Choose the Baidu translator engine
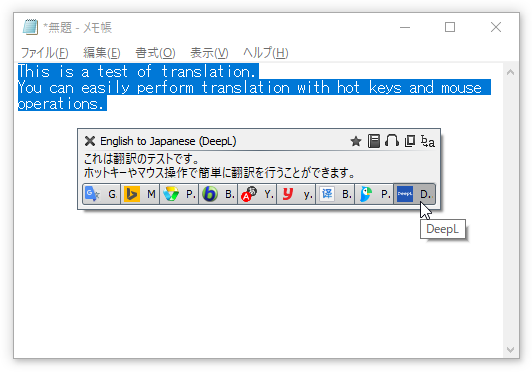532x372 pixels. (335, 194)
